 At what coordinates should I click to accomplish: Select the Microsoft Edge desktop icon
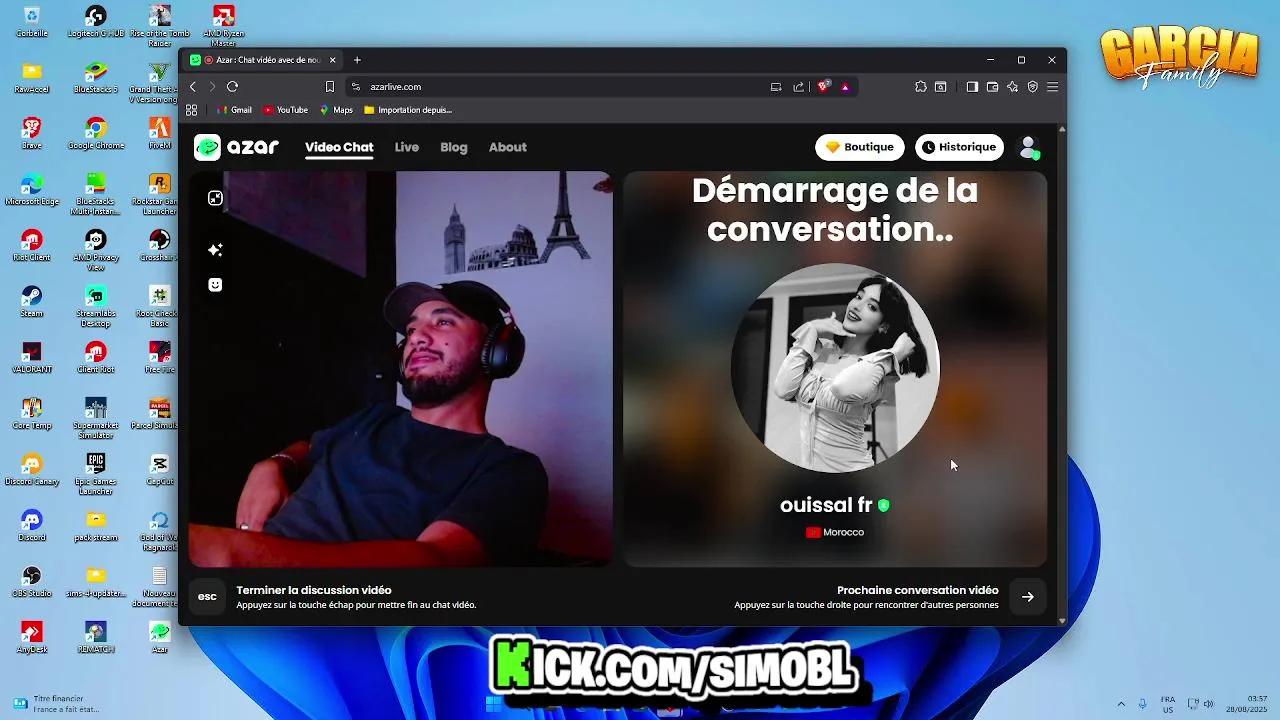pos(32,189)
